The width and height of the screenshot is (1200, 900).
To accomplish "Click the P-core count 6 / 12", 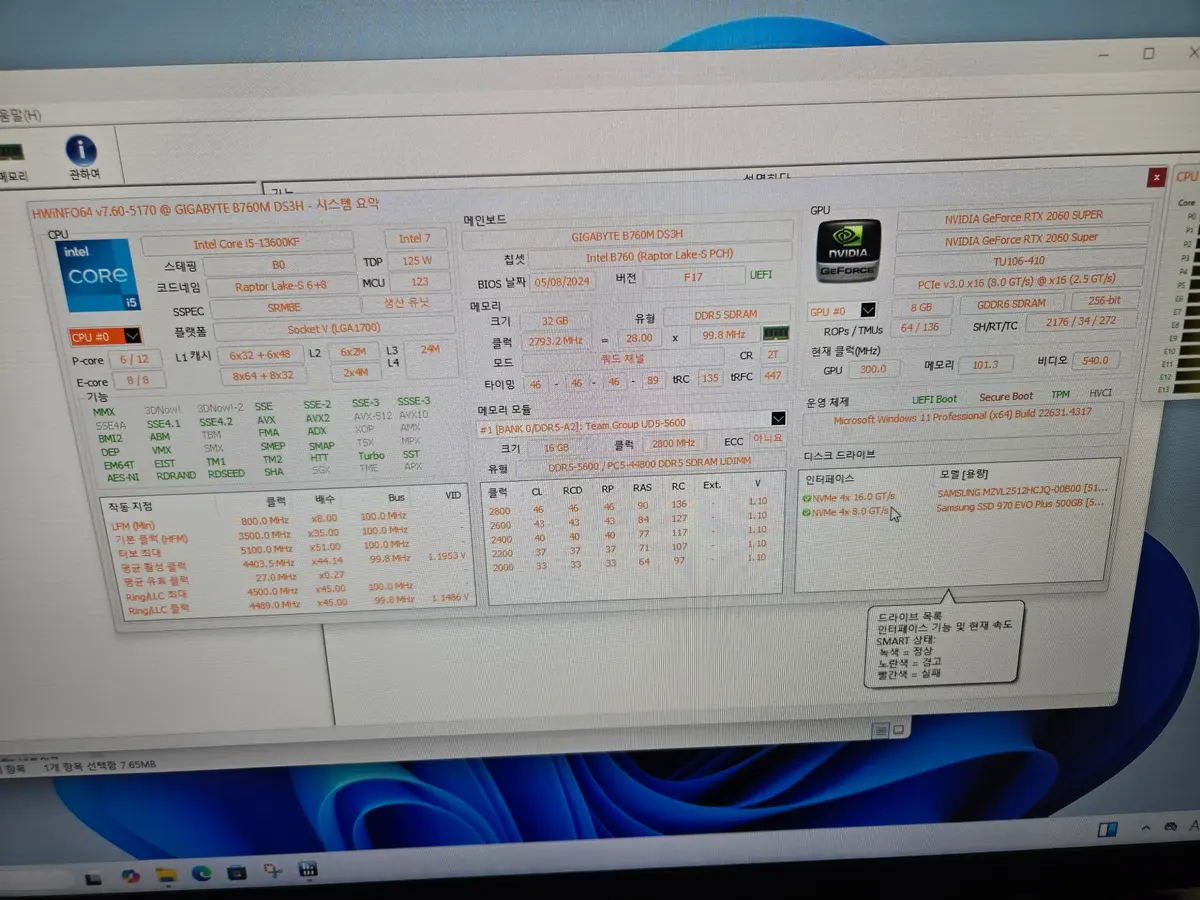I will (x=134, y=360).
